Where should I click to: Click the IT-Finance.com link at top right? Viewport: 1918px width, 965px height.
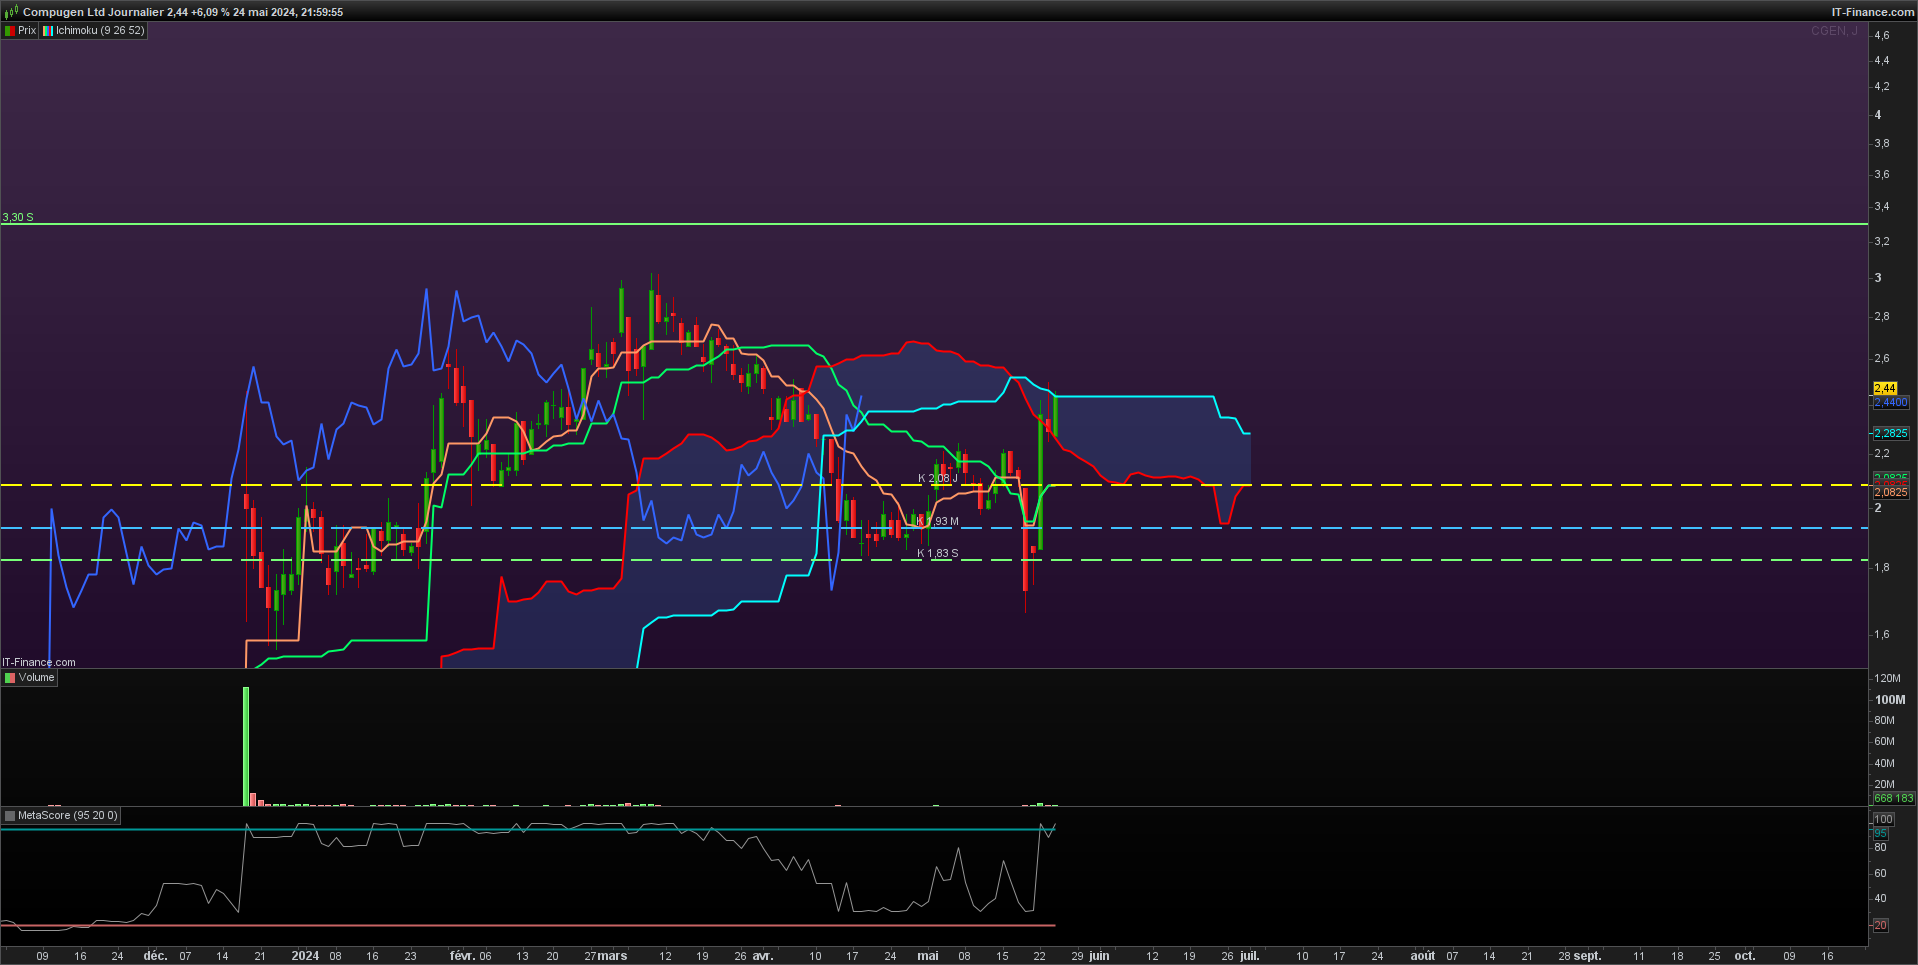1872,12
